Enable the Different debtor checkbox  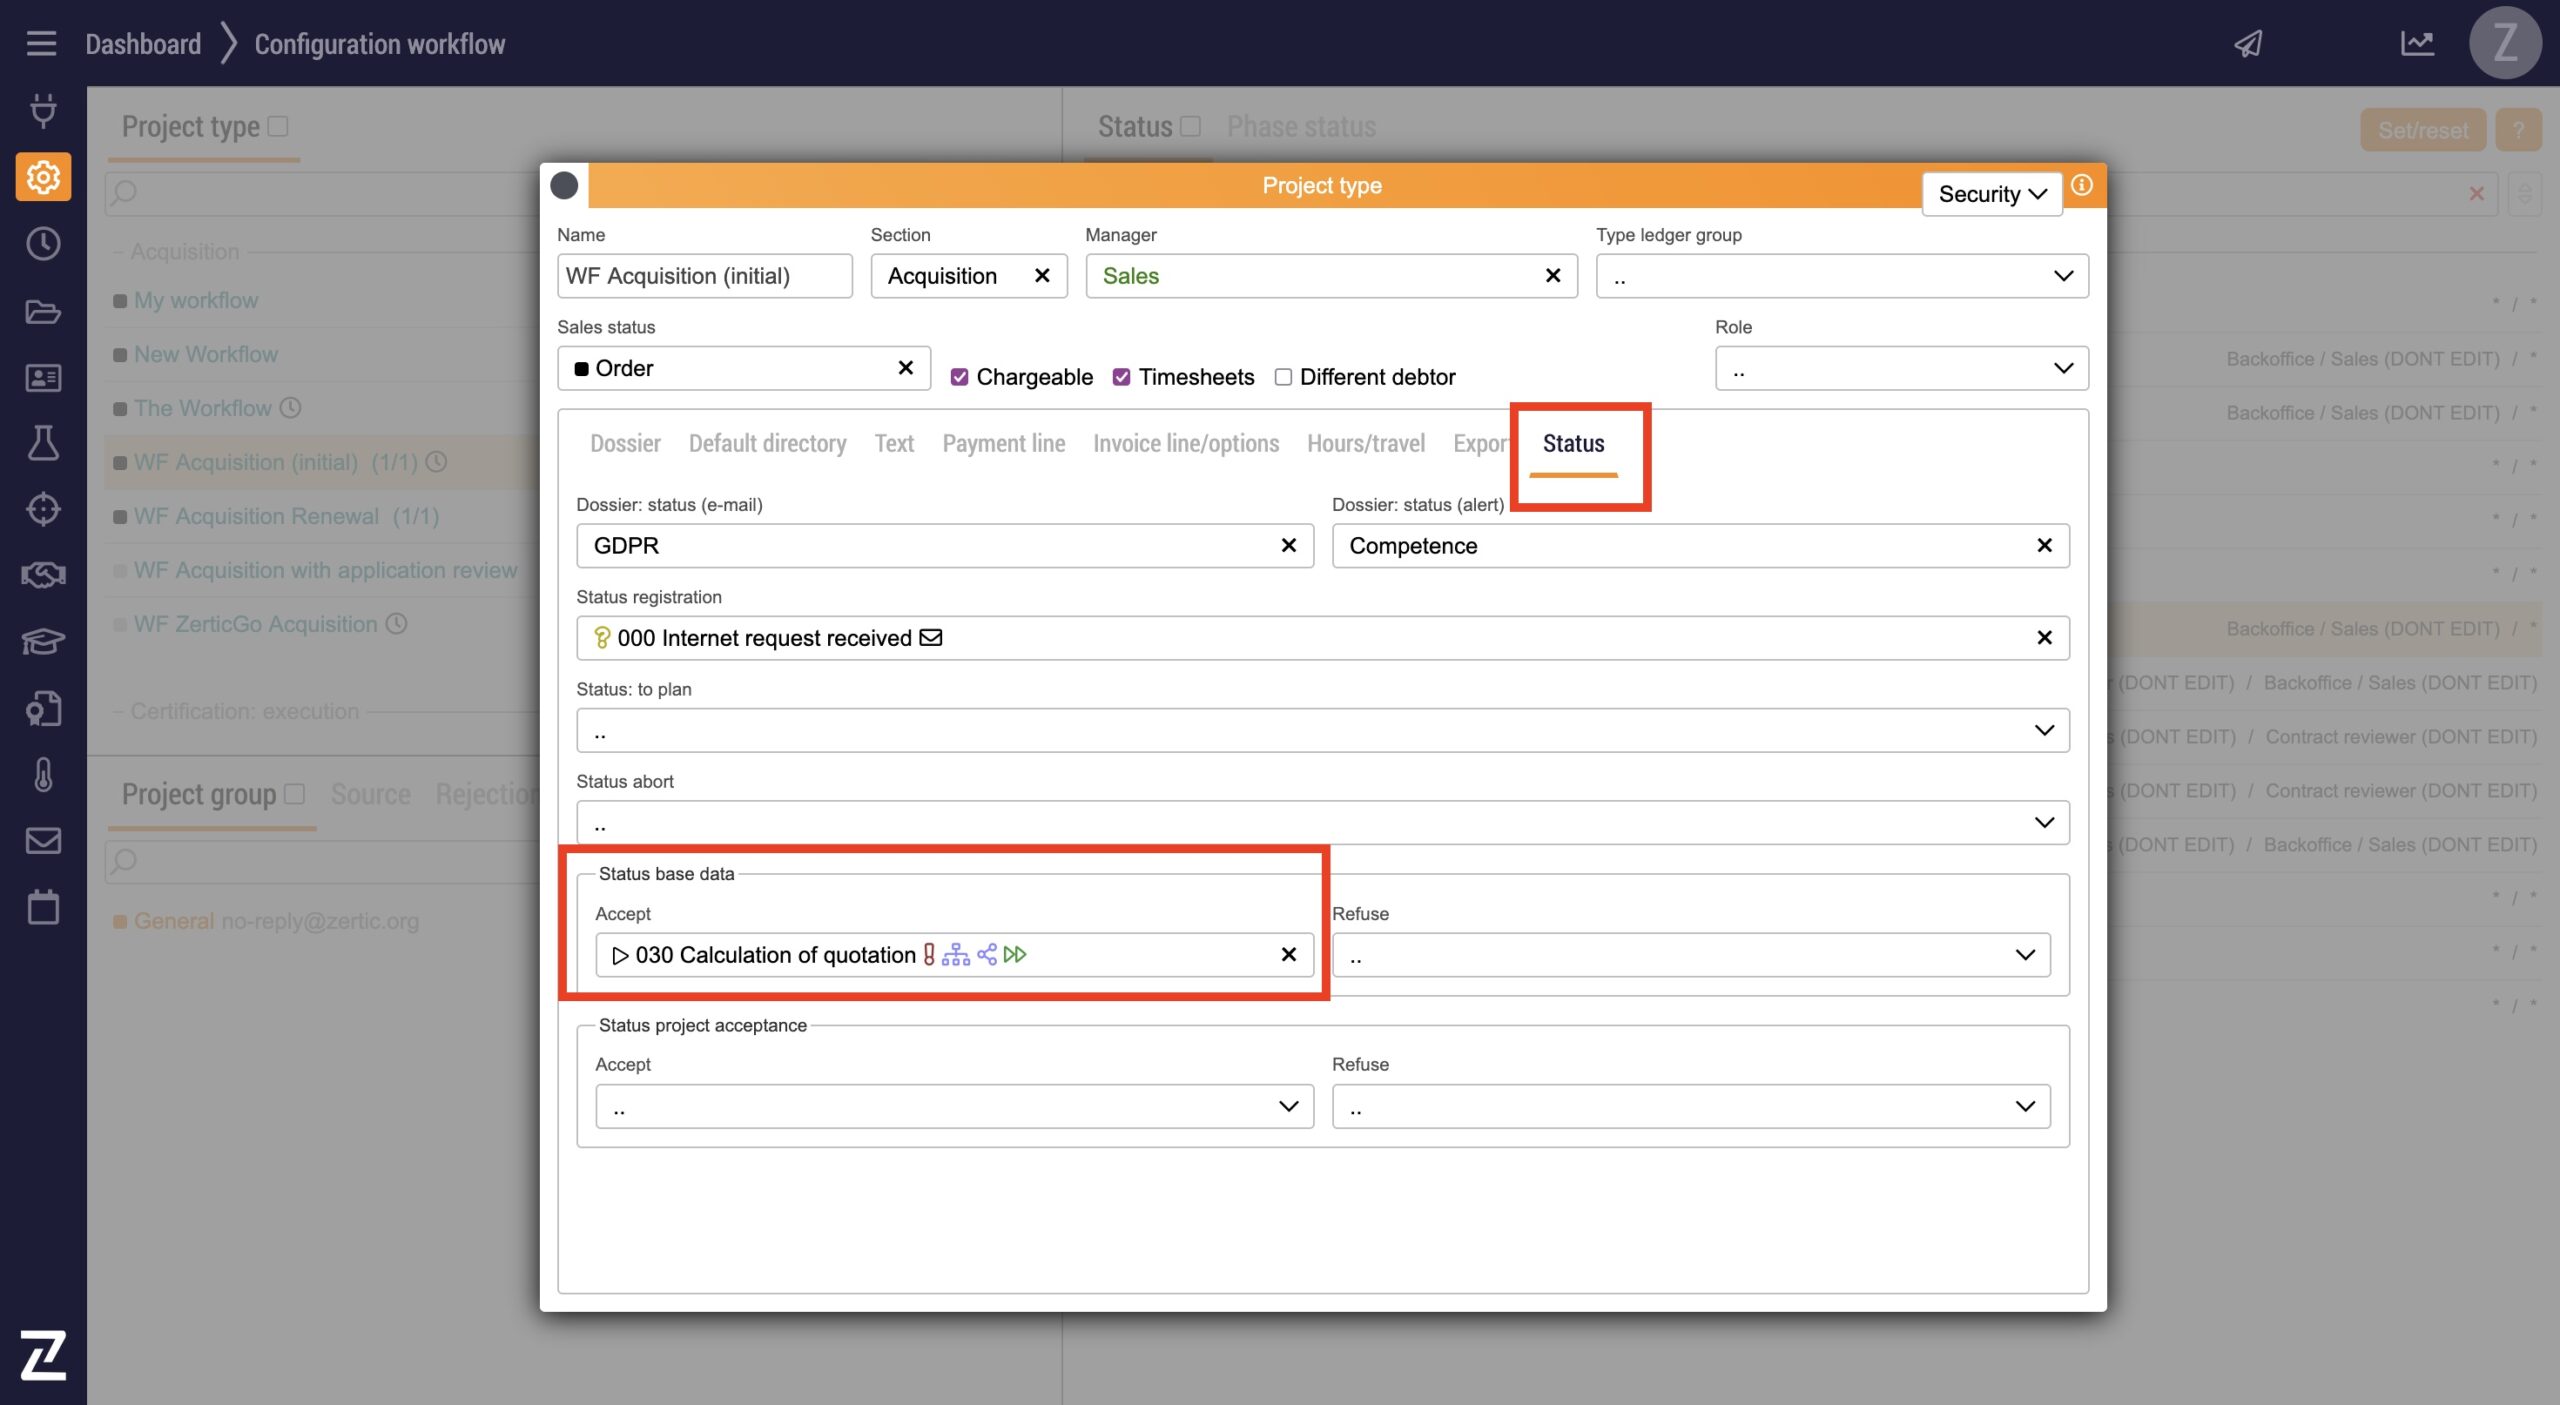click(x=1283, y=377)
